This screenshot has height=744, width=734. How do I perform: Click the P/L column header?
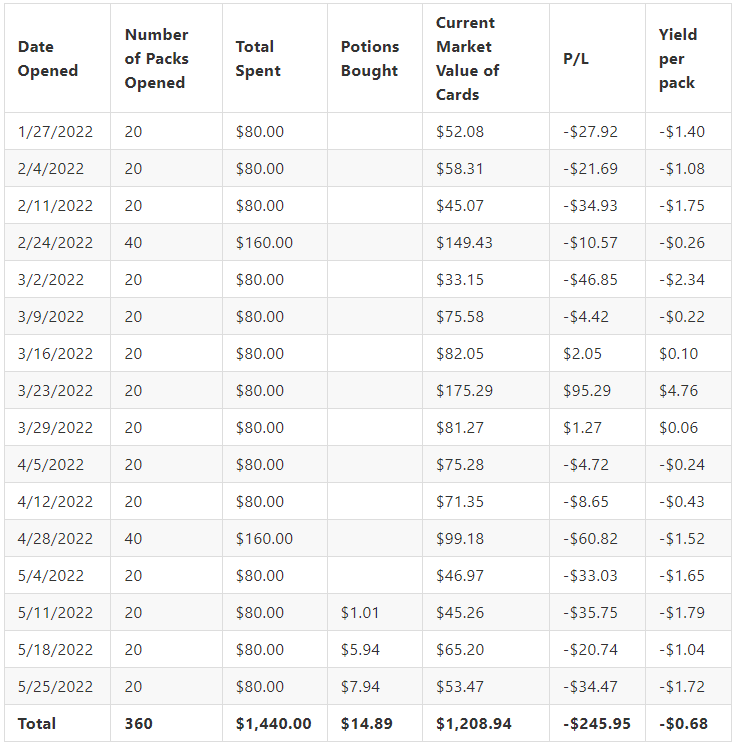(x=576, y=59)
